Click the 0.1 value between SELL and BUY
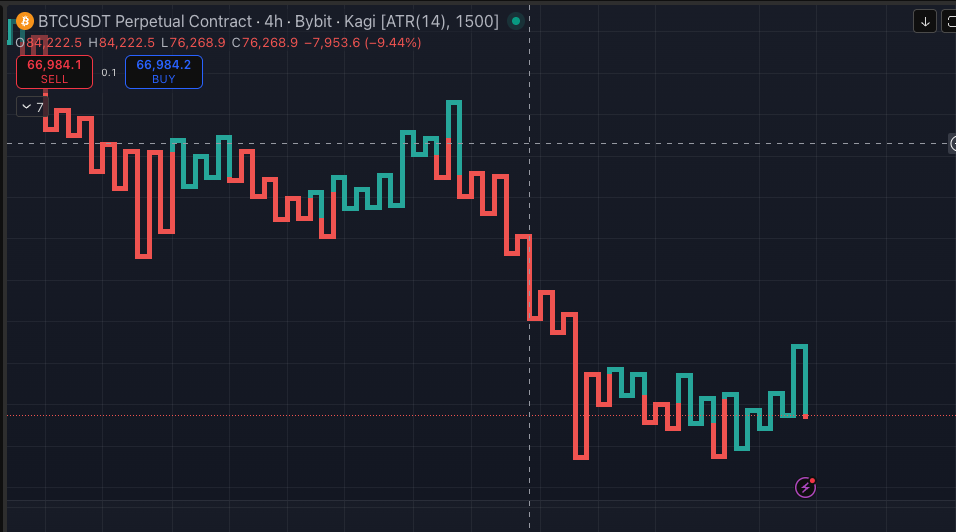956x532 pixels. 109,72
